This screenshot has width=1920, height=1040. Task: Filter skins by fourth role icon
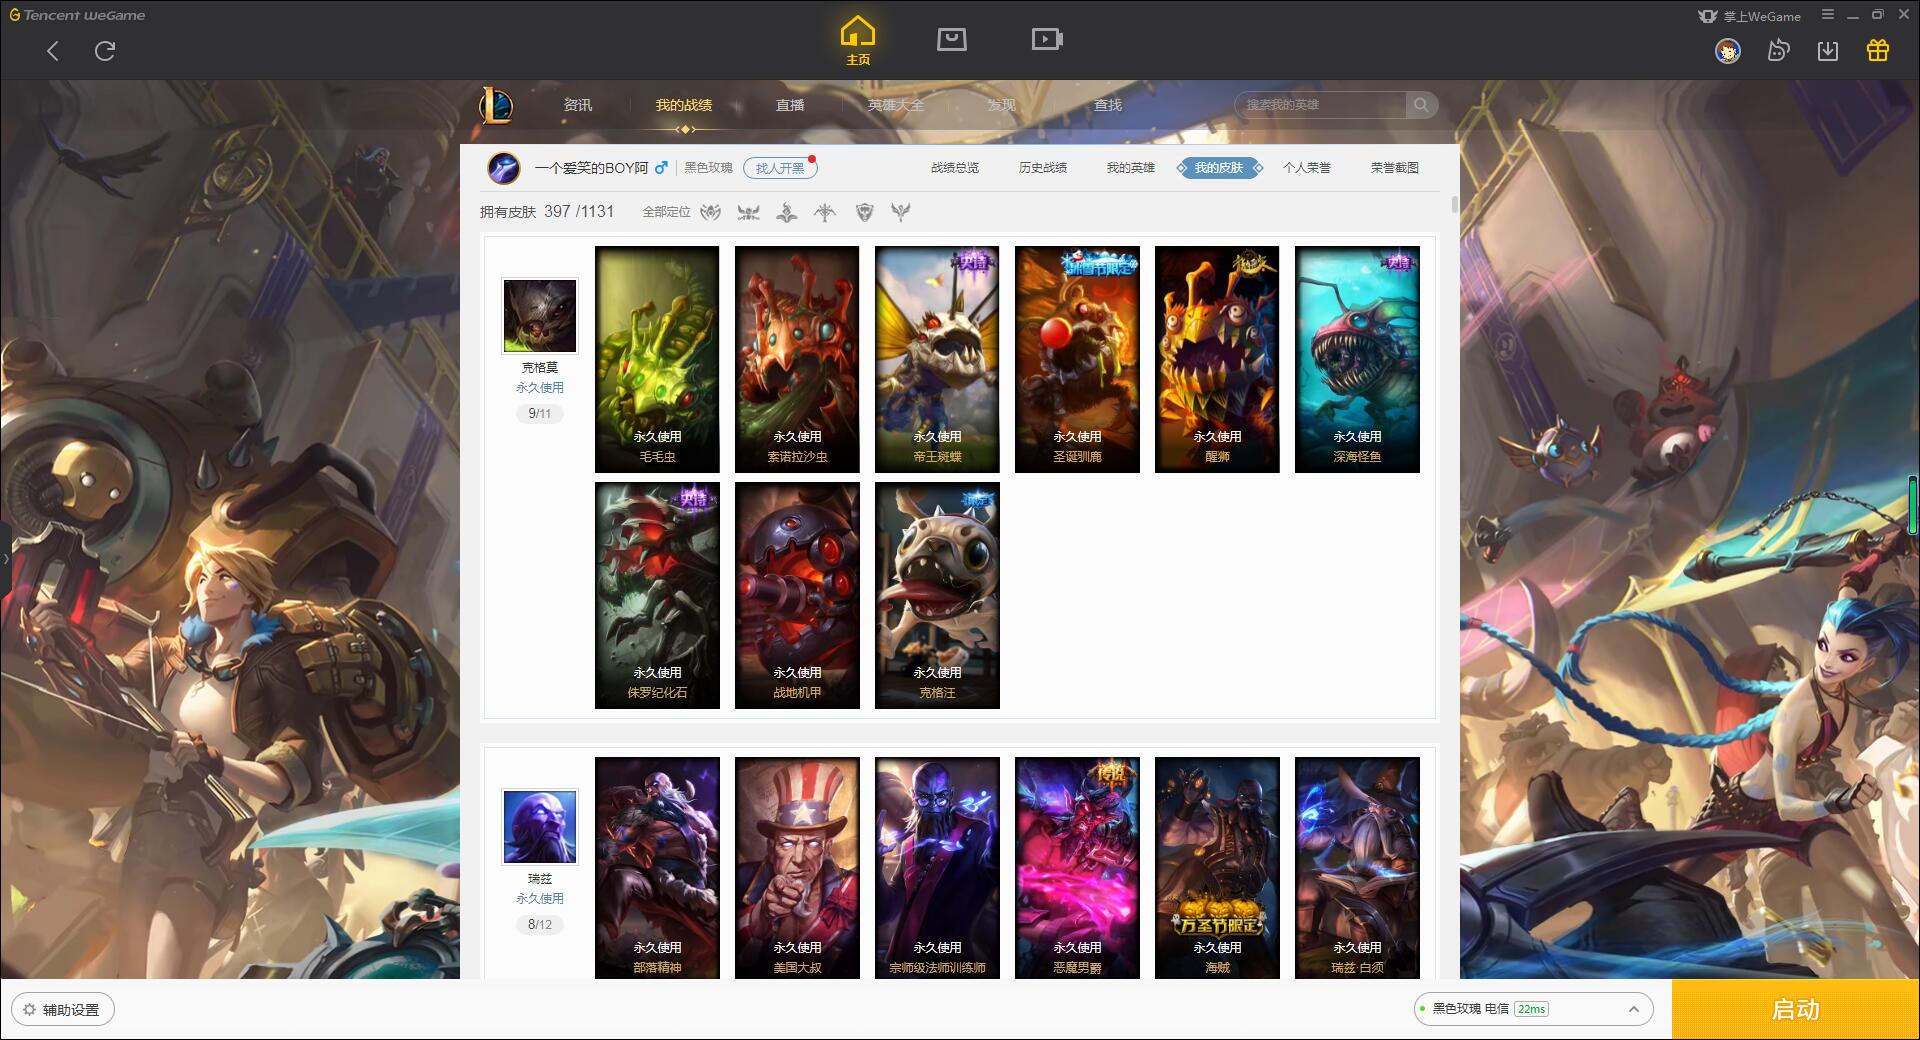coord(825,212)
